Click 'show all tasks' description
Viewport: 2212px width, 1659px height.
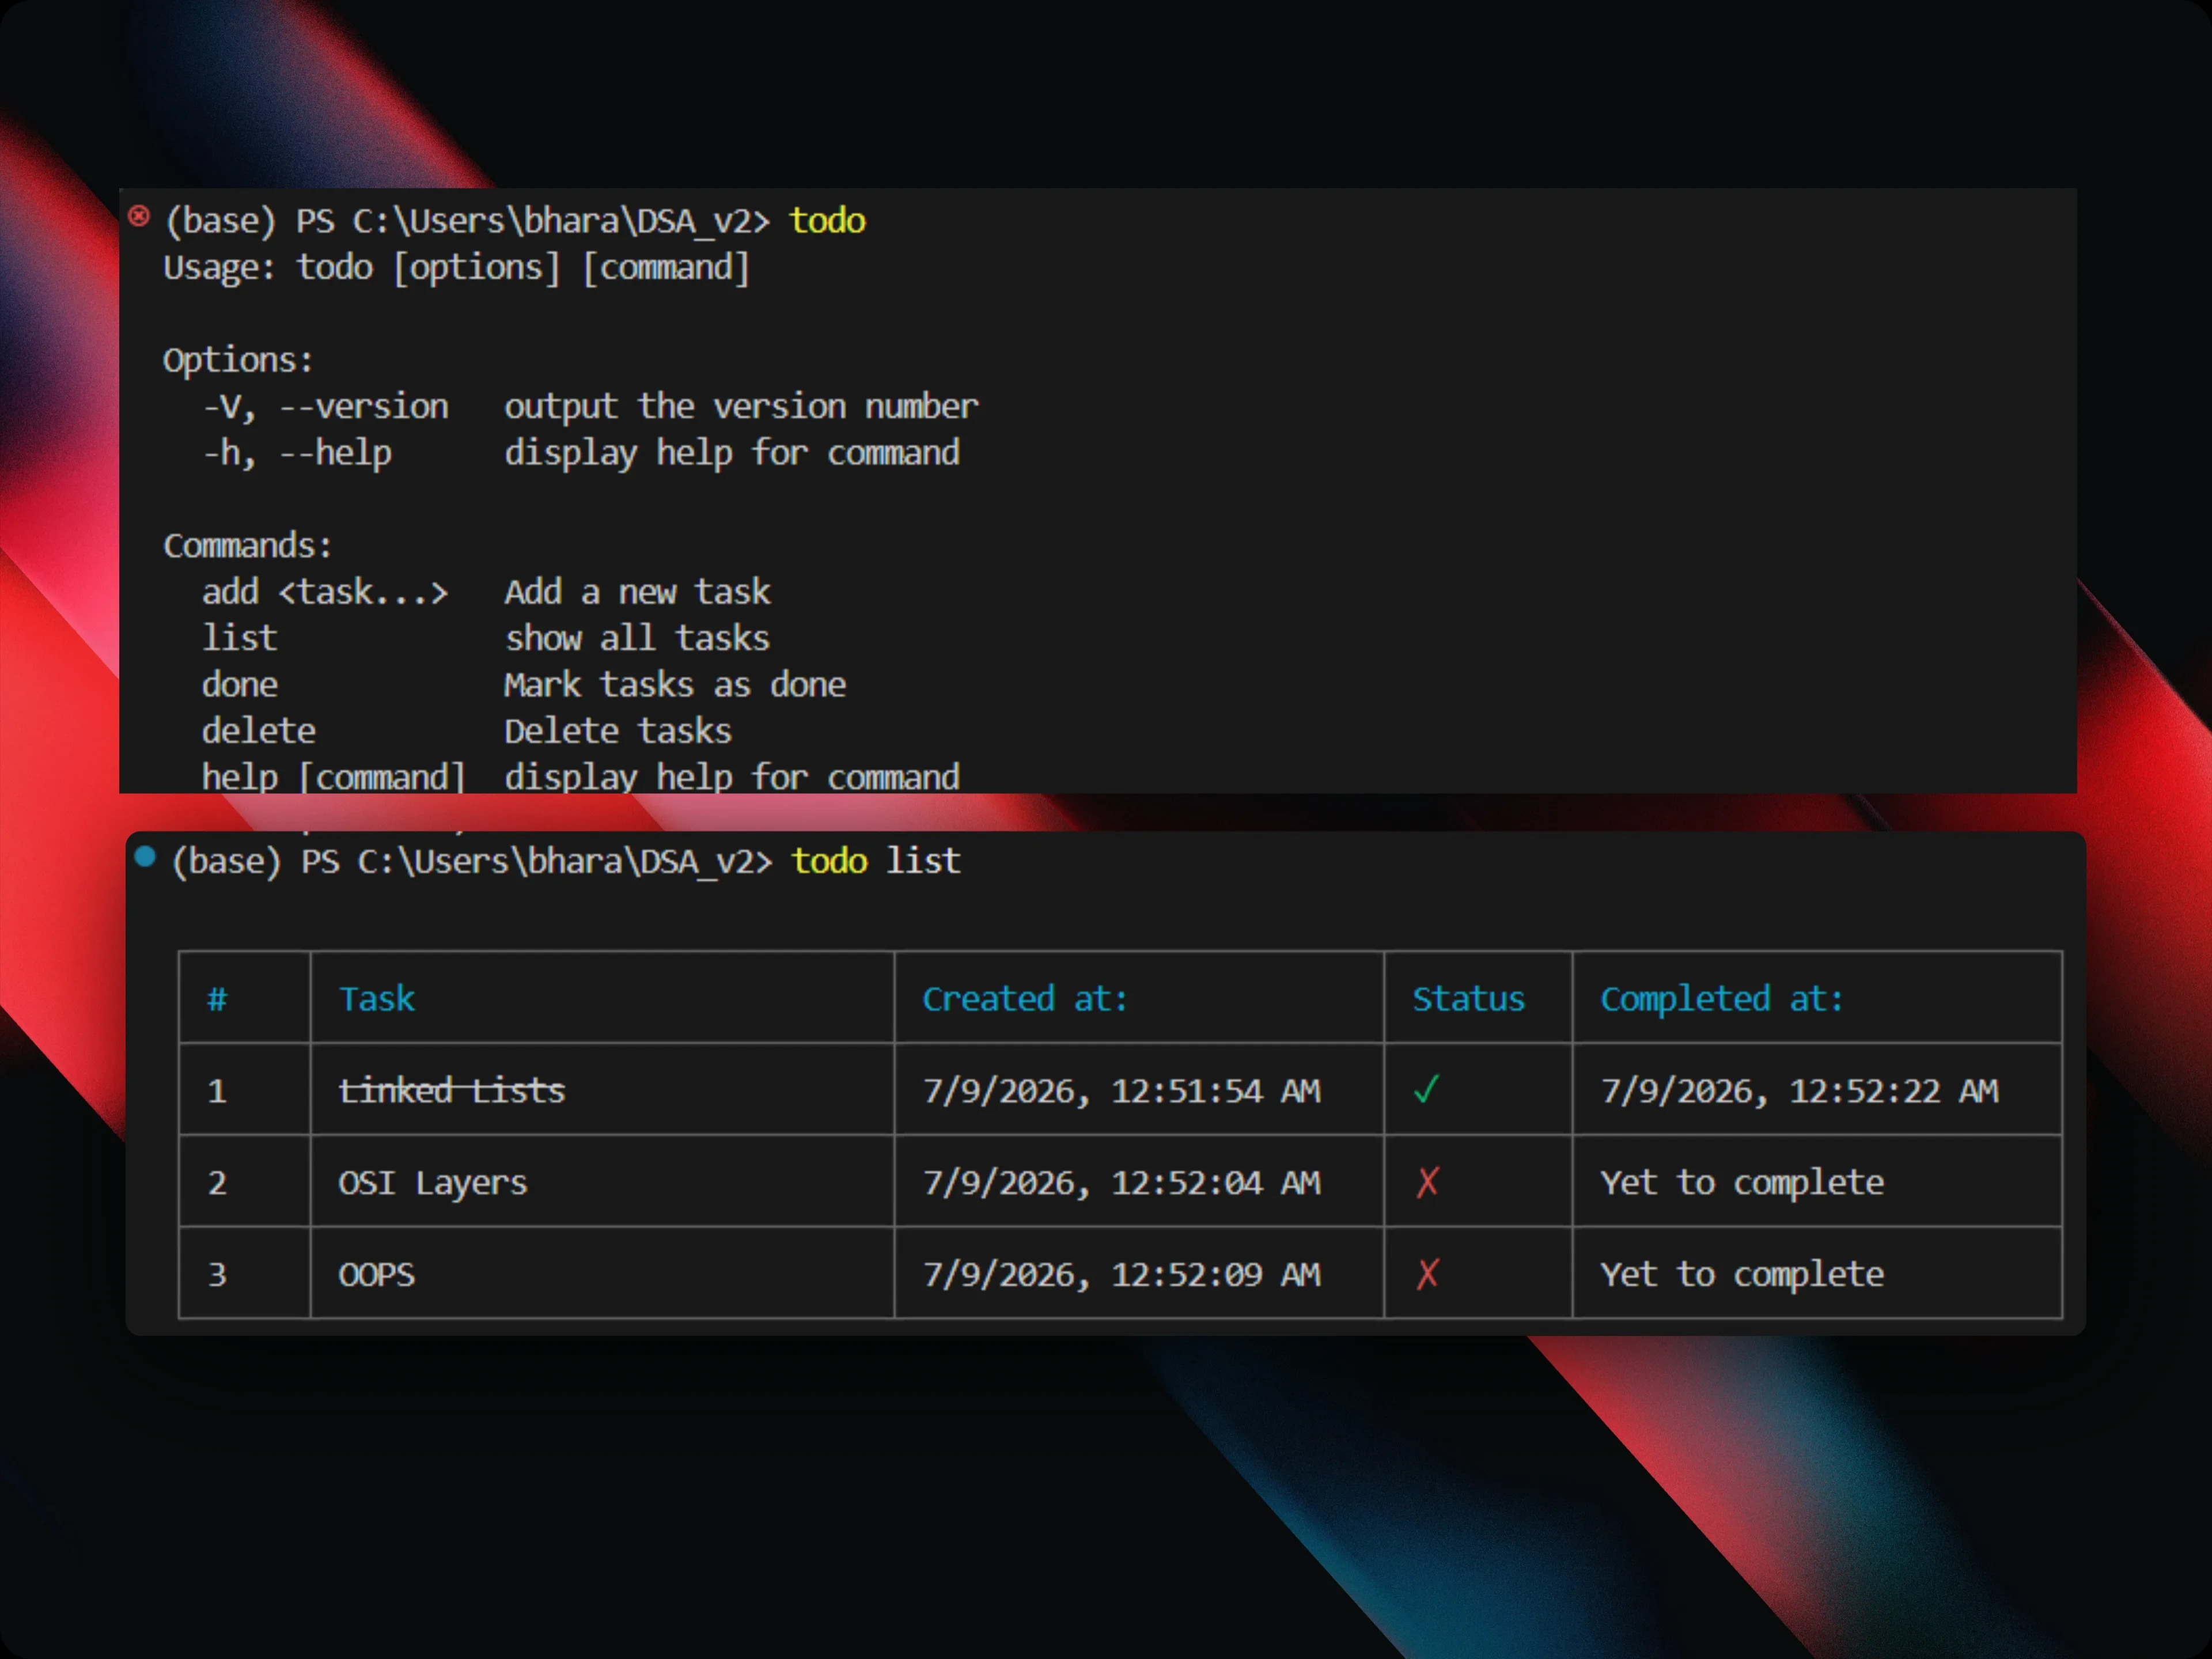click(x=637, y=638)
